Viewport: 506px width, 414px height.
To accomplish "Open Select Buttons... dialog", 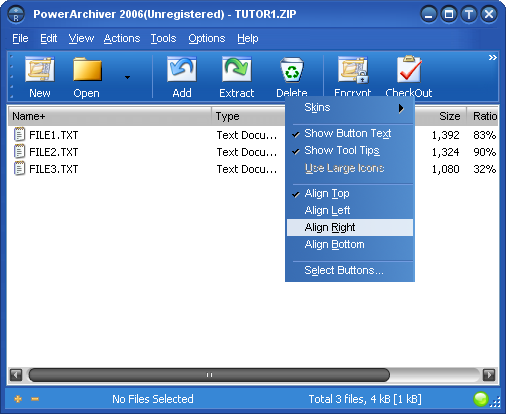I will click(350, 270).
